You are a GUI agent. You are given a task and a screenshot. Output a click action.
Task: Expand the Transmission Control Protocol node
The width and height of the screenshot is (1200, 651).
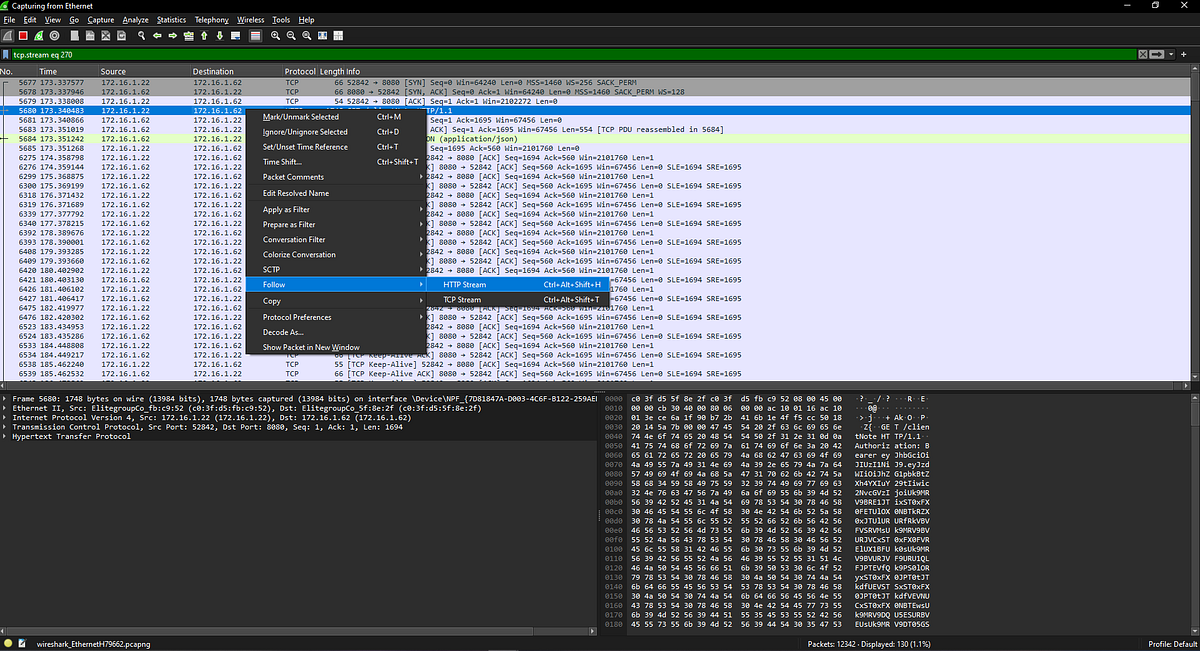(x=6, y=426)
